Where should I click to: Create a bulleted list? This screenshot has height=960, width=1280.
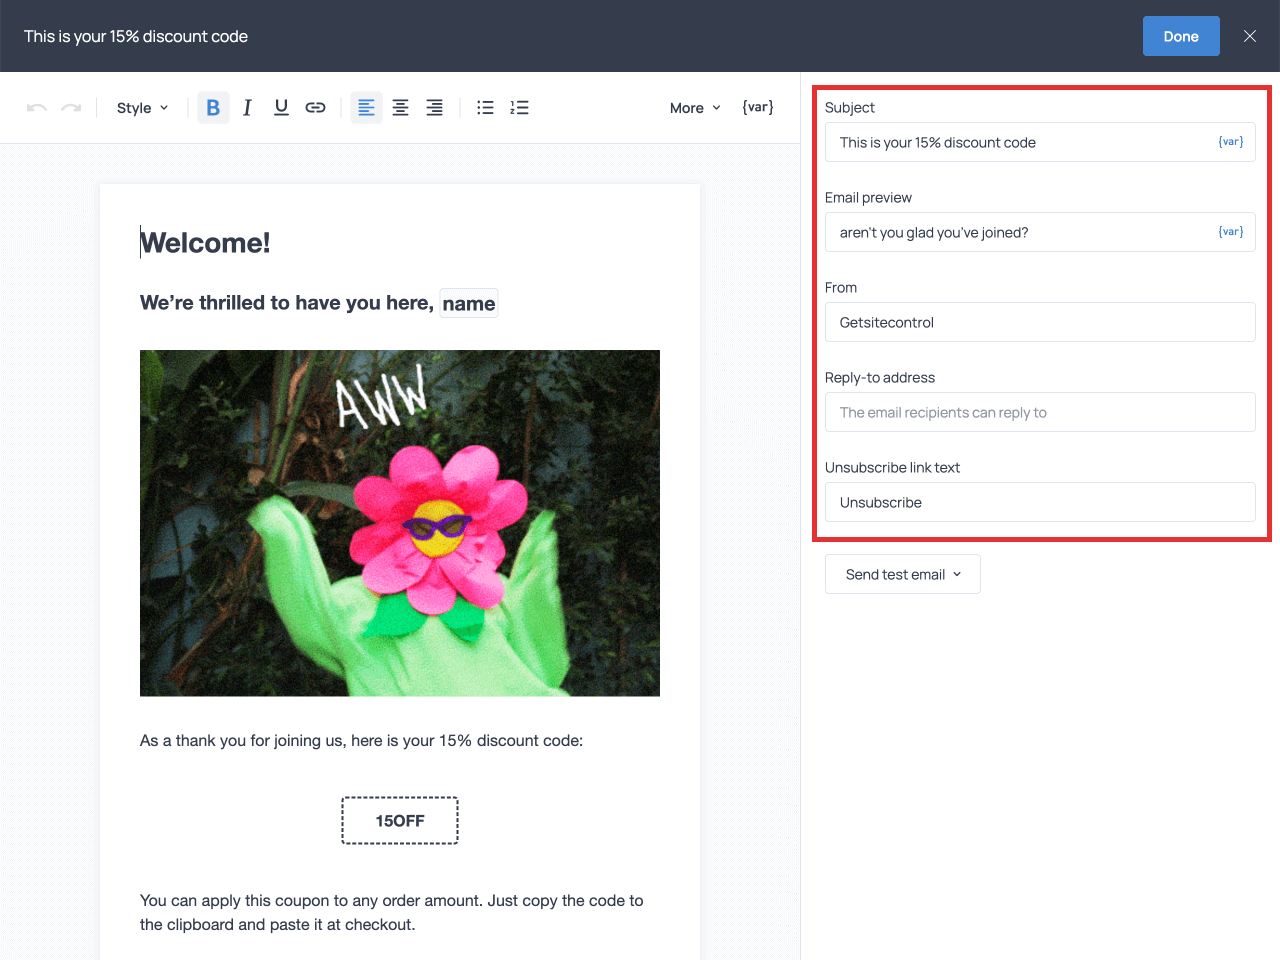click(x=485, y=107)
